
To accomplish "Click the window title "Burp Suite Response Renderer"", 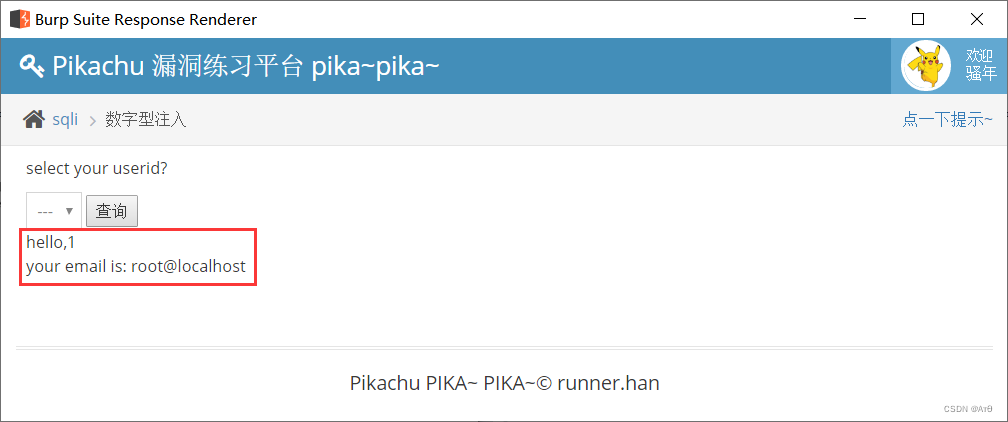I will click(x=146, y=19).
